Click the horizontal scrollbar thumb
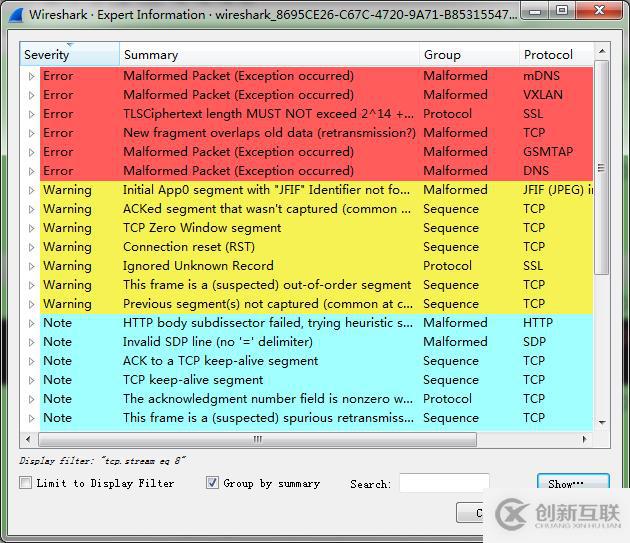 (258, 439)
